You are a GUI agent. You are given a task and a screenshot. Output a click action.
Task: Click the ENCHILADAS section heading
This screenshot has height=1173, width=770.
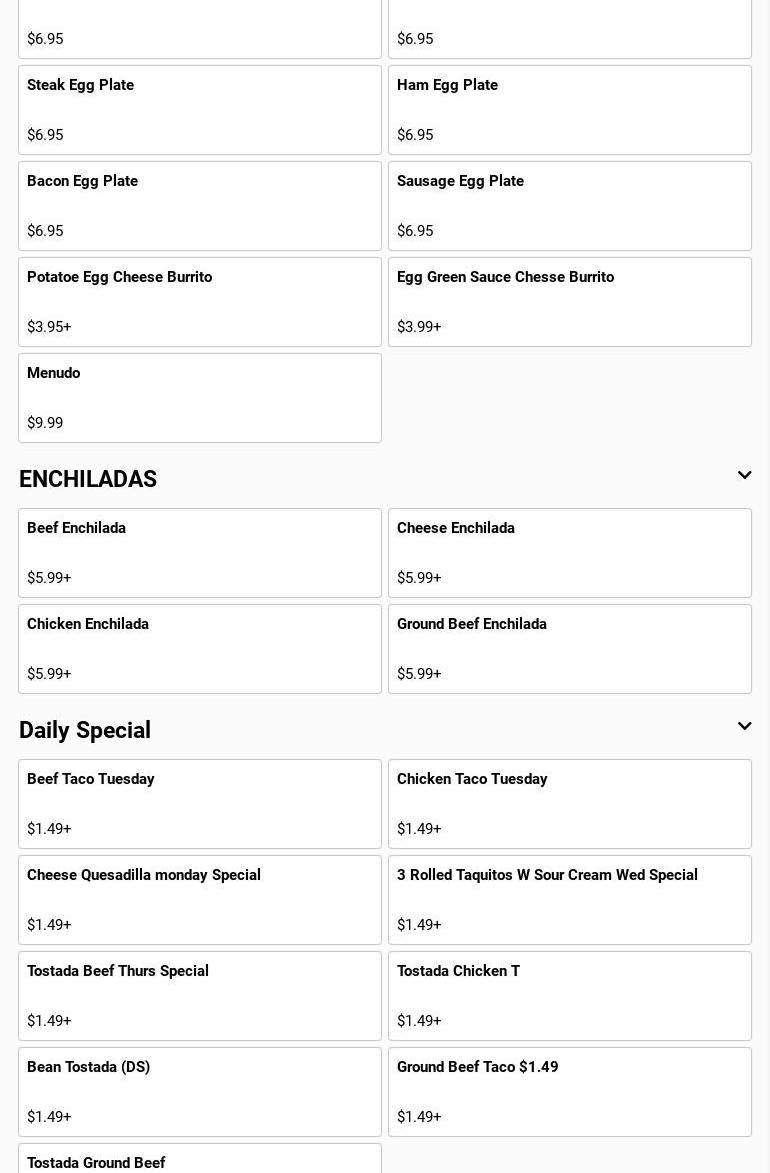(x=88, y=479)
